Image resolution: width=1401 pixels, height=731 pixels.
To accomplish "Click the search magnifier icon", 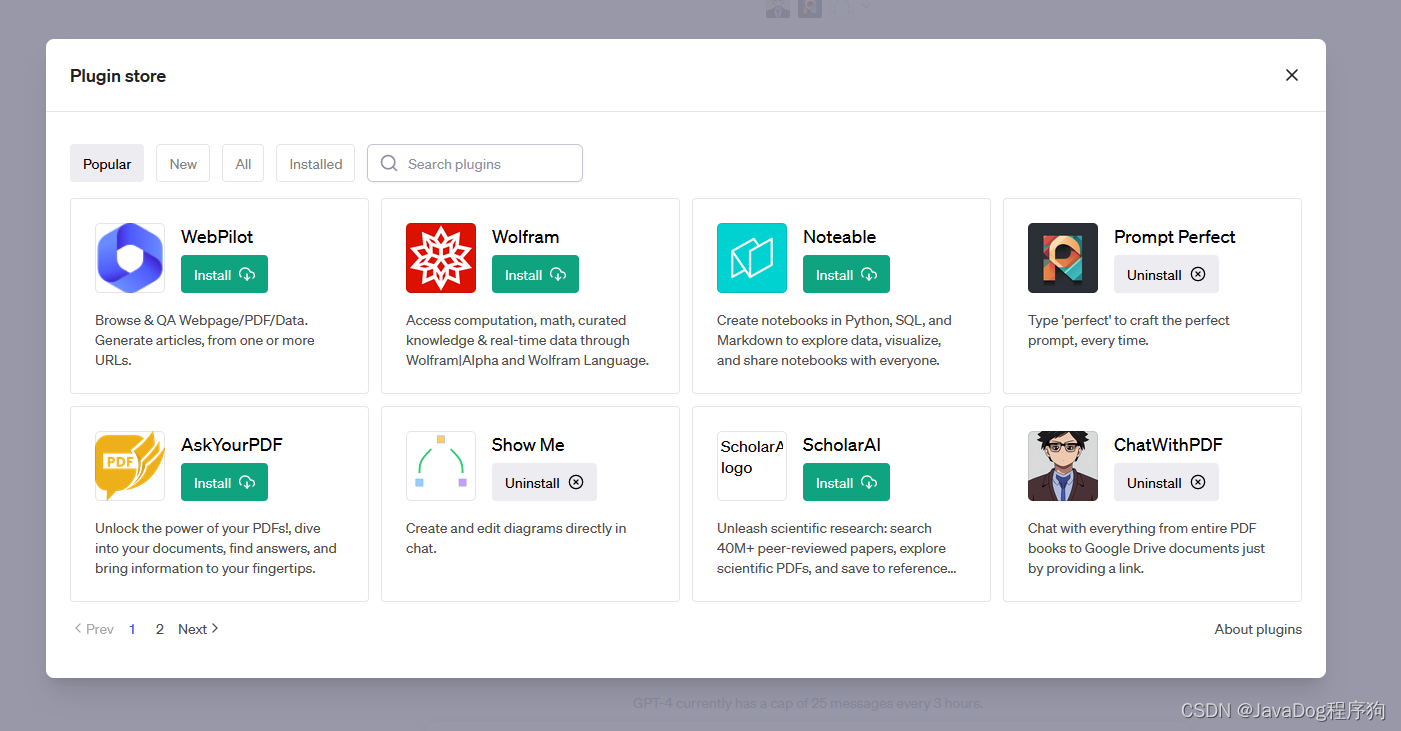I will click(389, 163).
